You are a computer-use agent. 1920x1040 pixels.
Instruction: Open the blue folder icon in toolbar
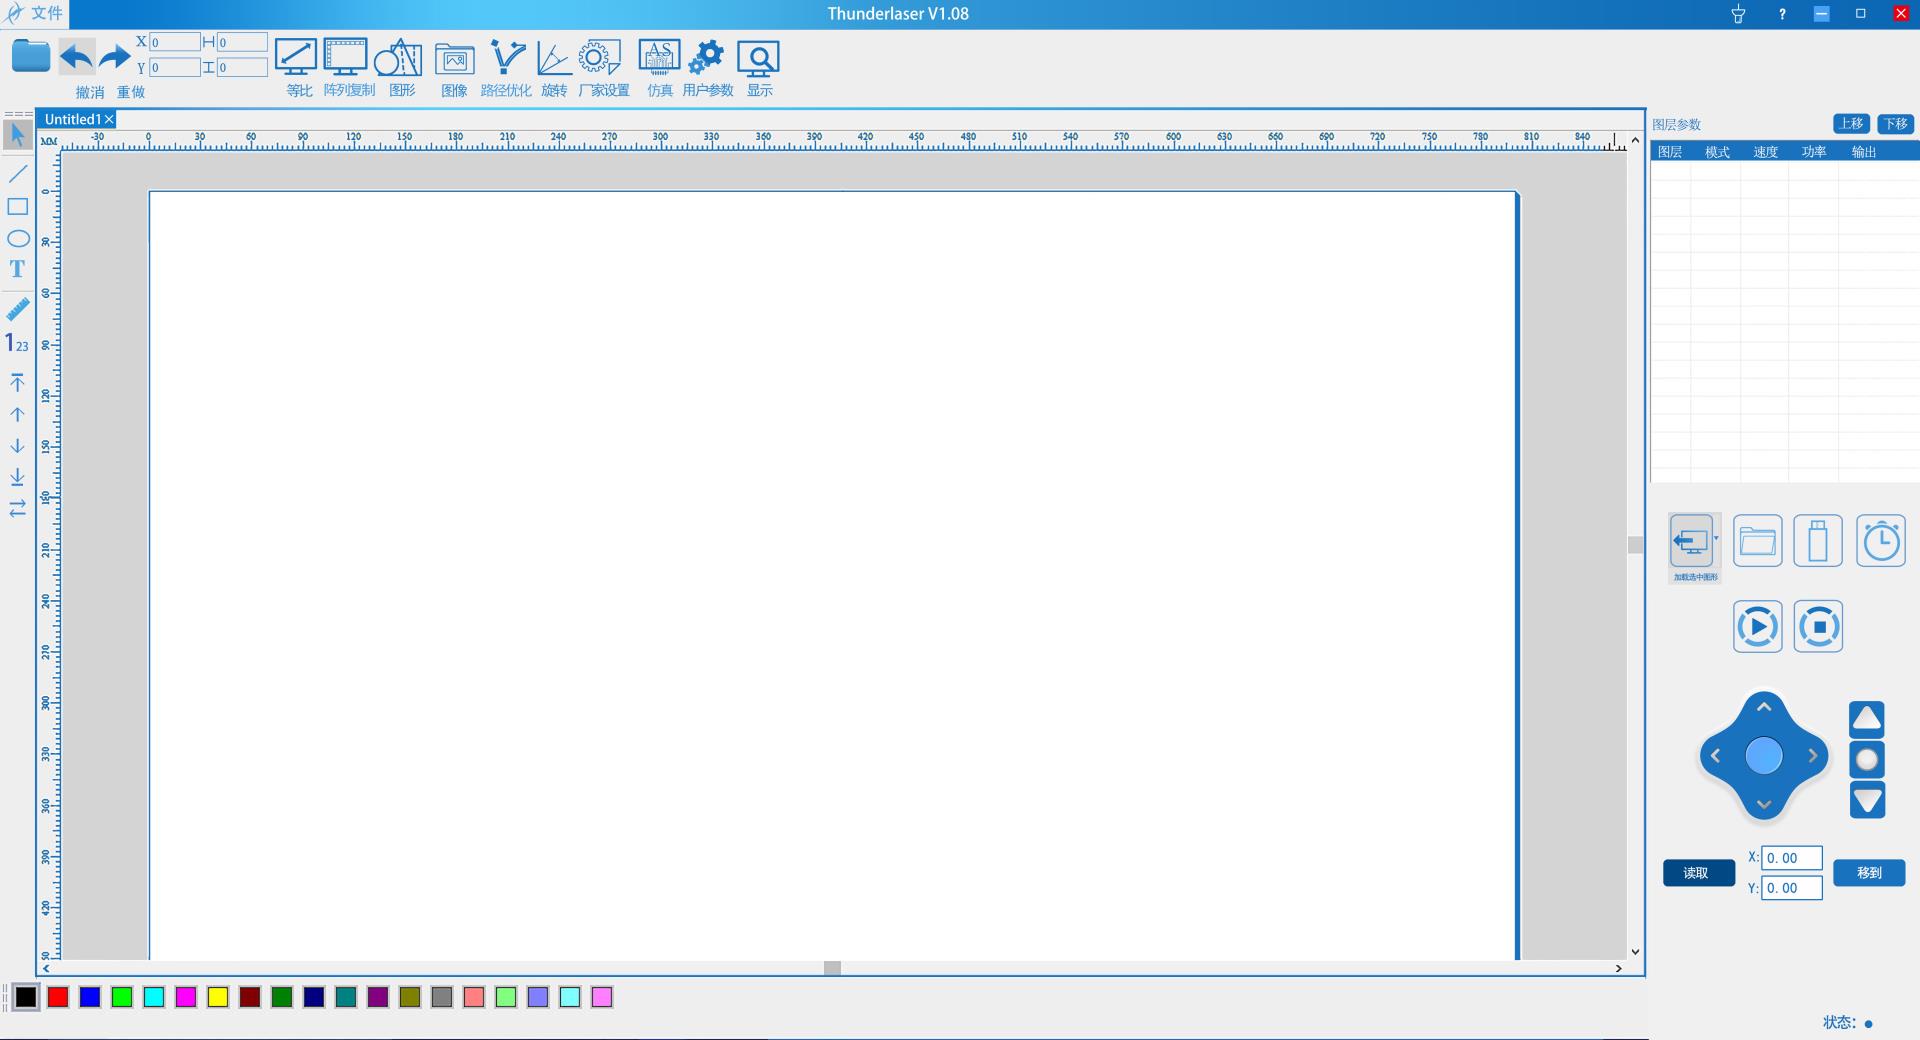click(x=31, y=56)
